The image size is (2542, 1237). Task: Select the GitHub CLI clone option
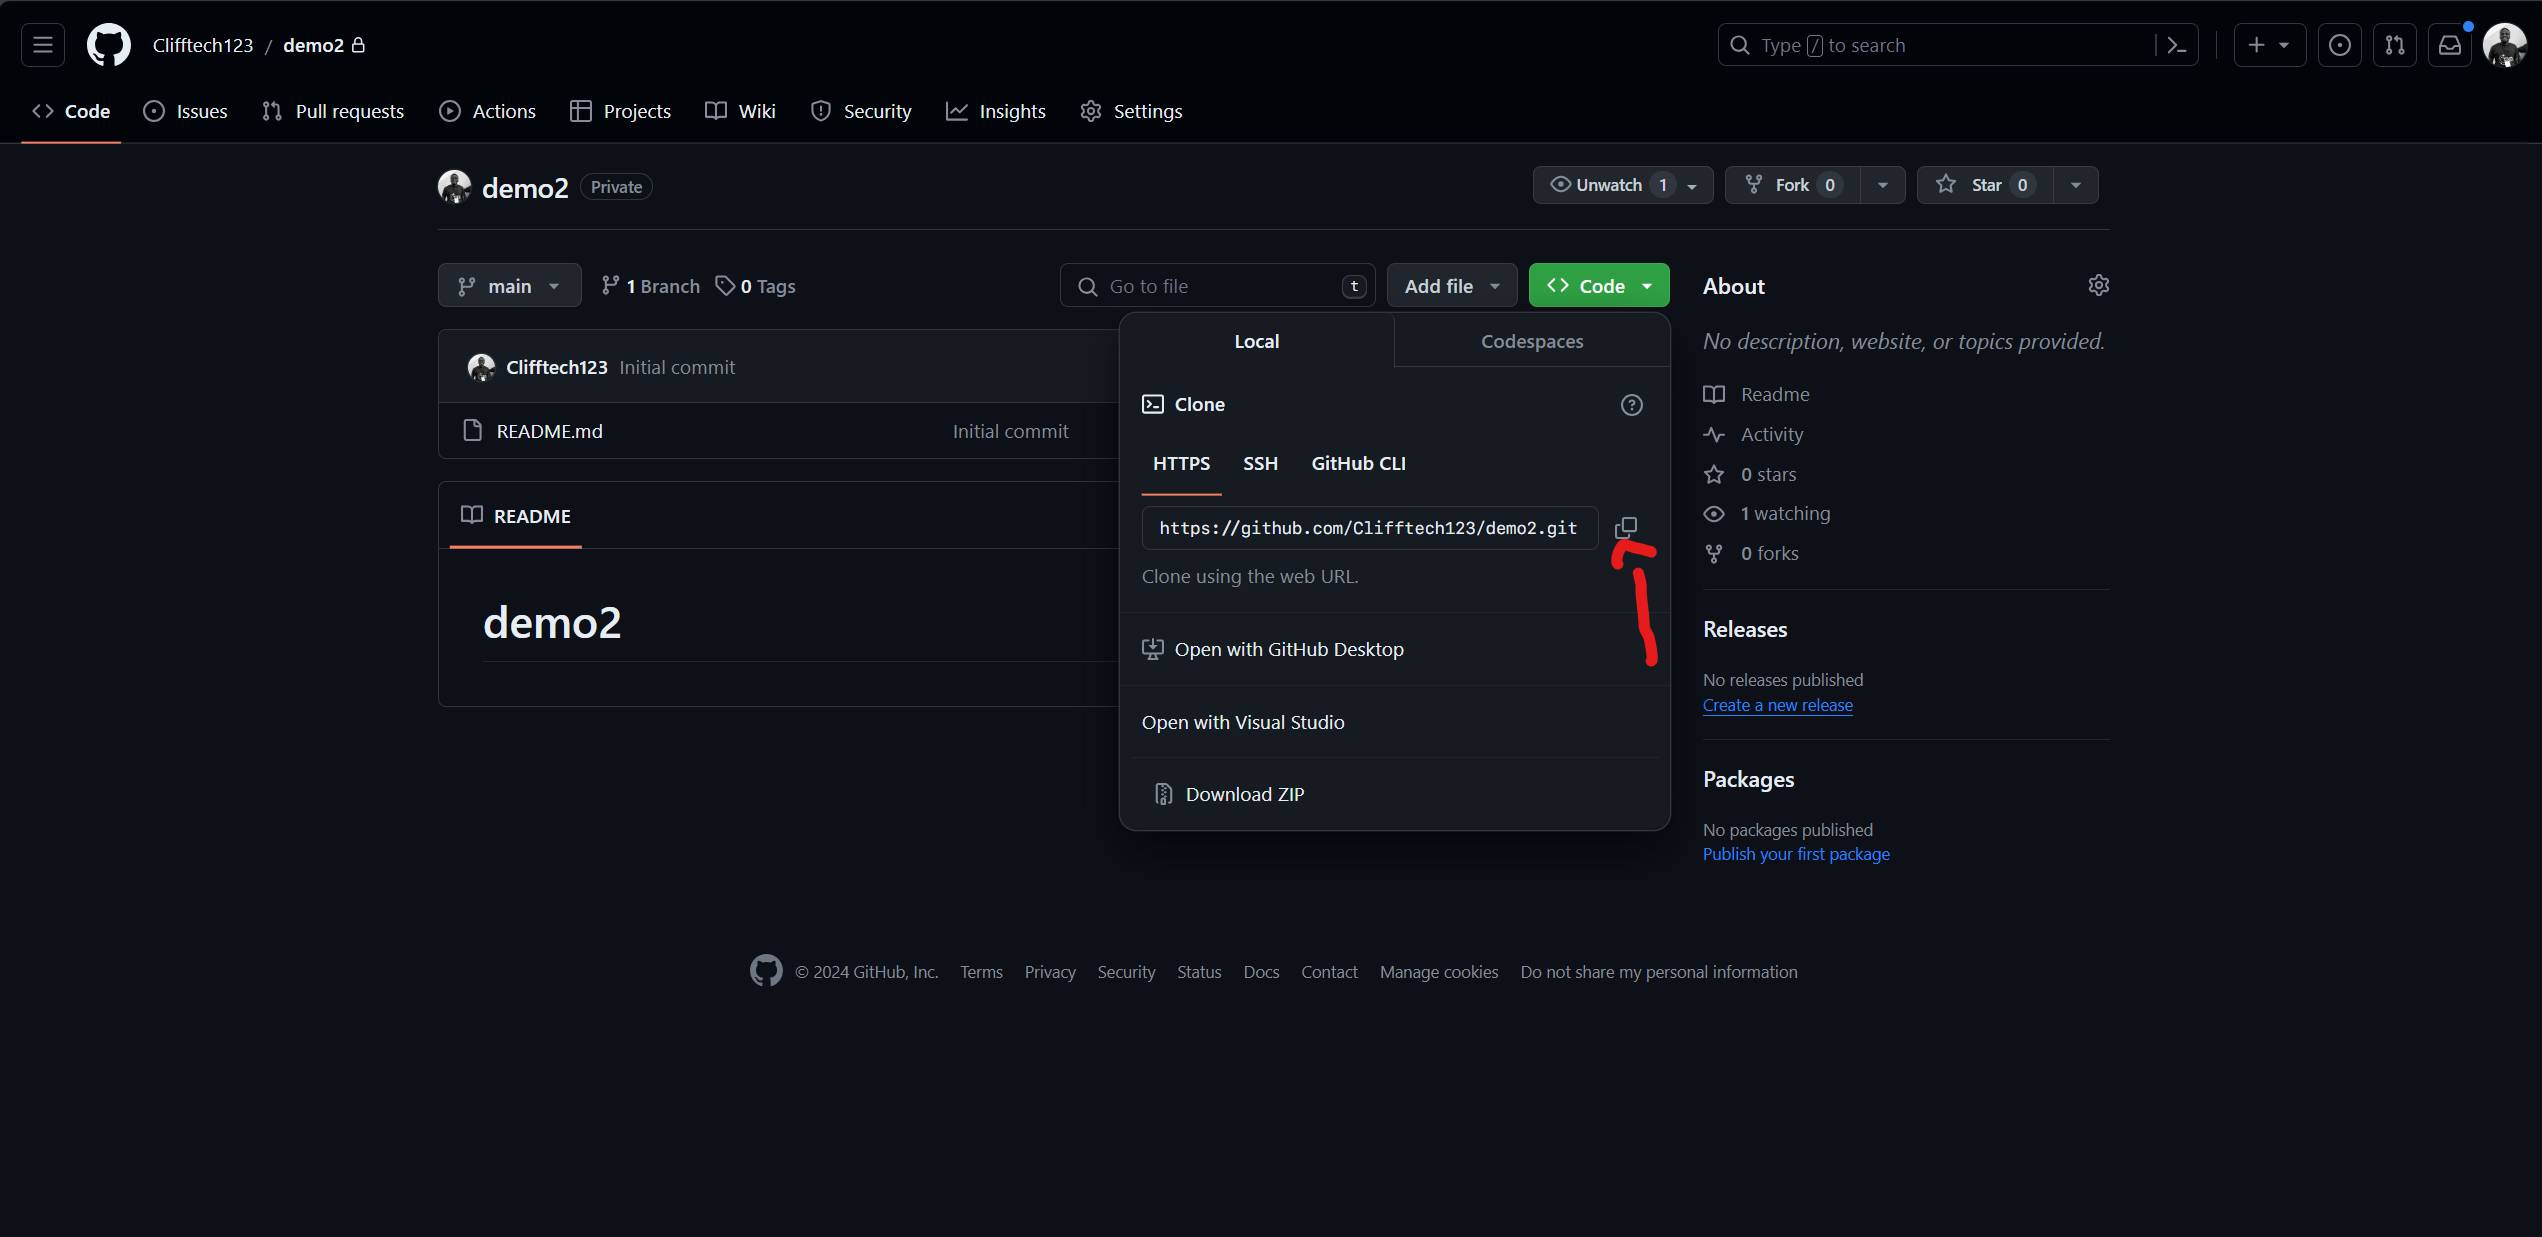[x=1358, y=463]
